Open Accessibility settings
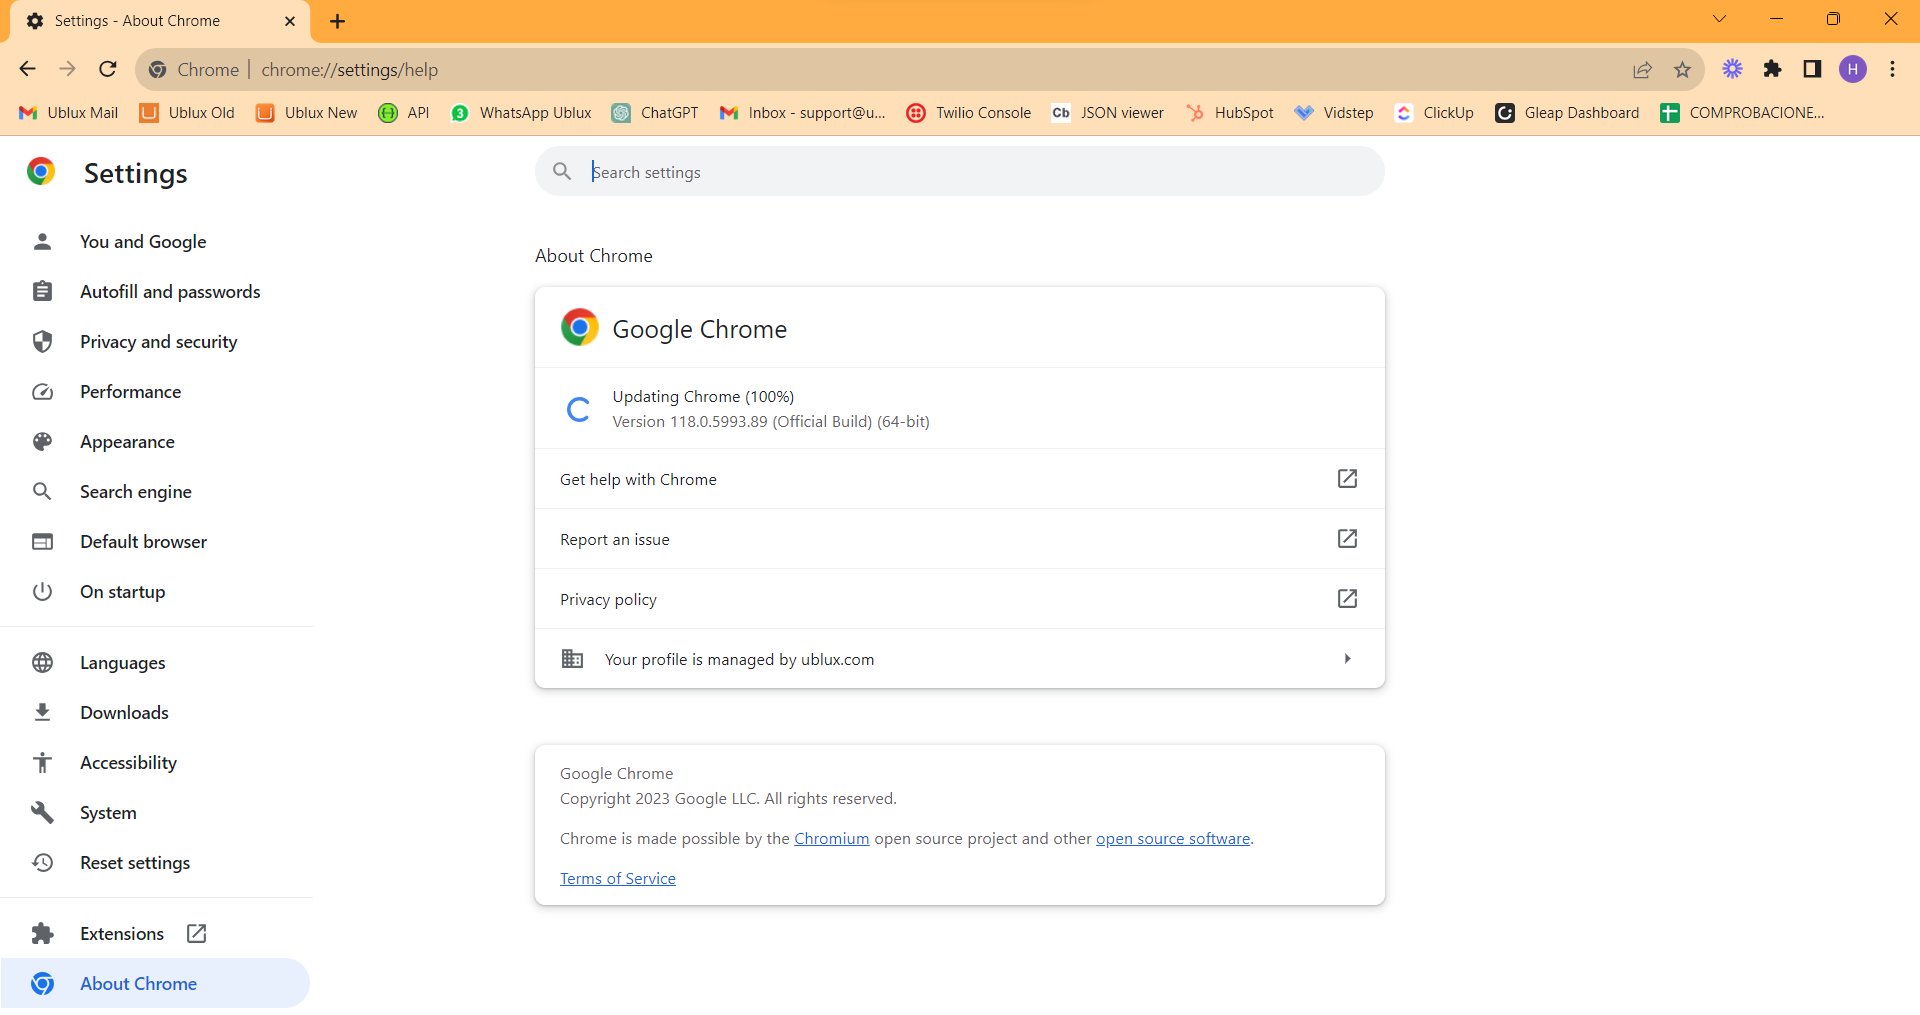Image resolution: width=1920 pixels, height=1015 pixels. (x=128, y=763)
